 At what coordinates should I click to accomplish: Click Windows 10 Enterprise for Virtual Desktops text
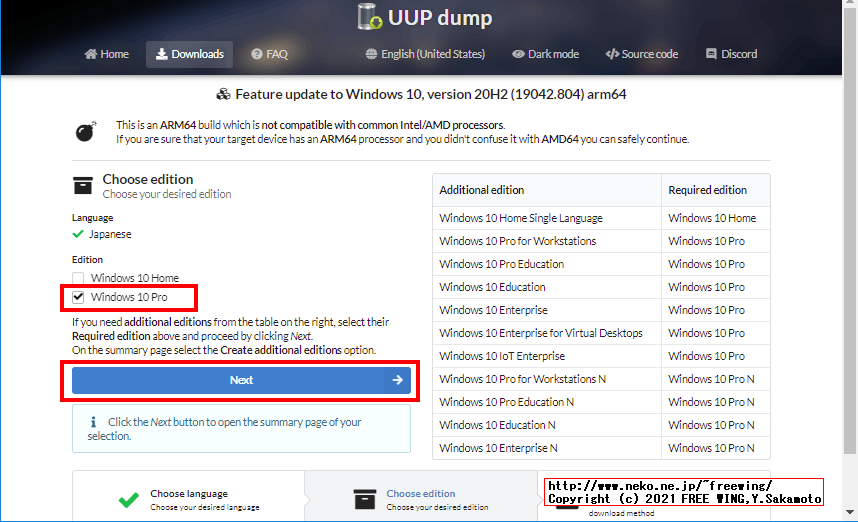click(541, 333)
